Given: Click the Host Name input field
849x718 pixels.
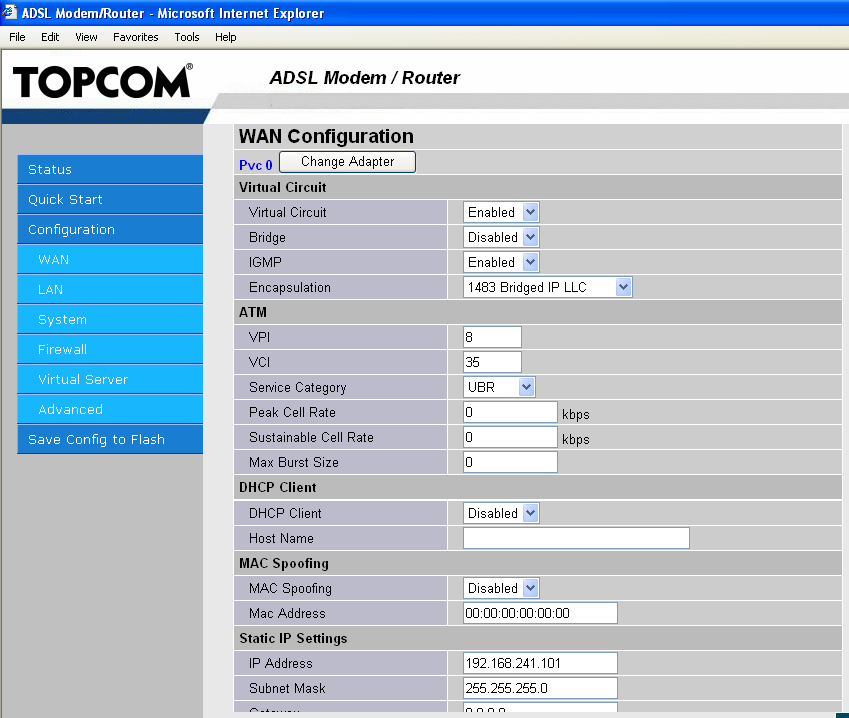Looking at the screenshot, I should pyautogui.click(x=576, y=538).
